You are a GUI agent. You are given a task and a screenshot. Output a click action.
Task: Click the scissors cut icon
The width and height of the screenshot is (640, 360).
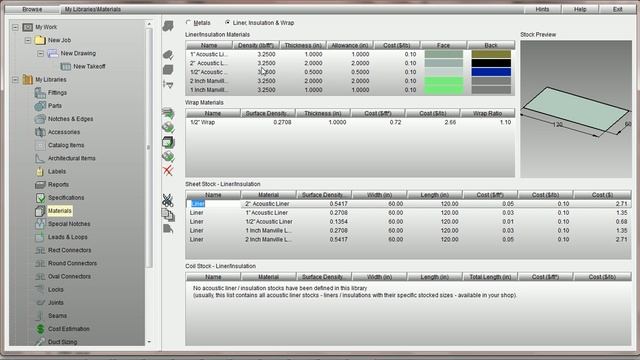[x=168, y=200]
